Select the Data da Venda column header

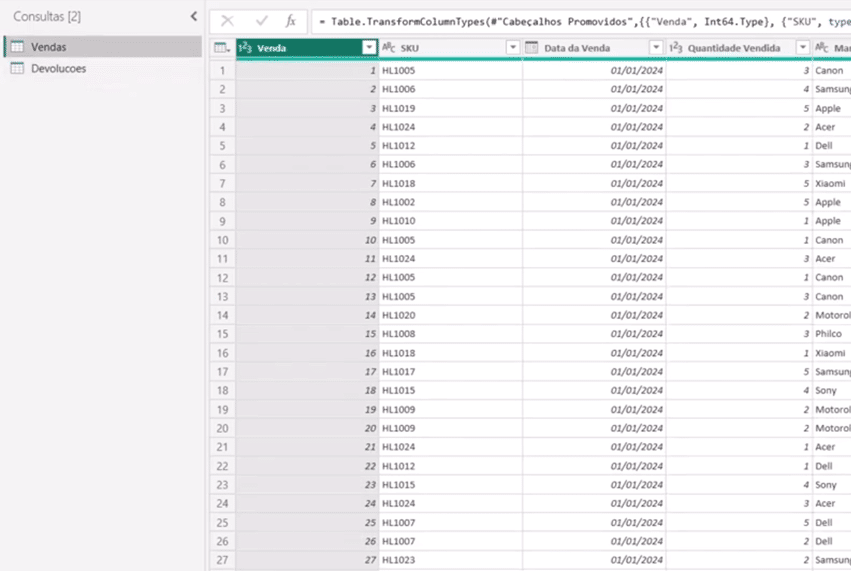coord(594,48)
